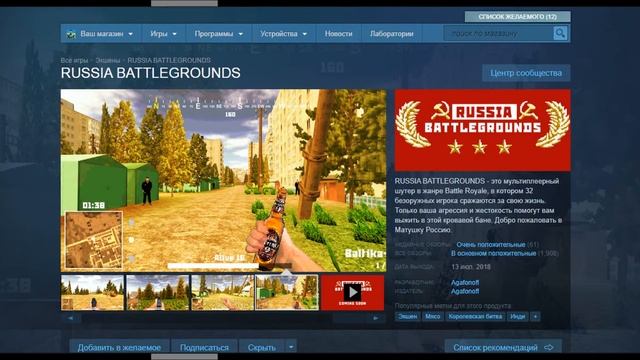The width and height of the screenshot is (640, 360).
Task: Select second screenshot thumbnail with trees
Action: [158, 293]
